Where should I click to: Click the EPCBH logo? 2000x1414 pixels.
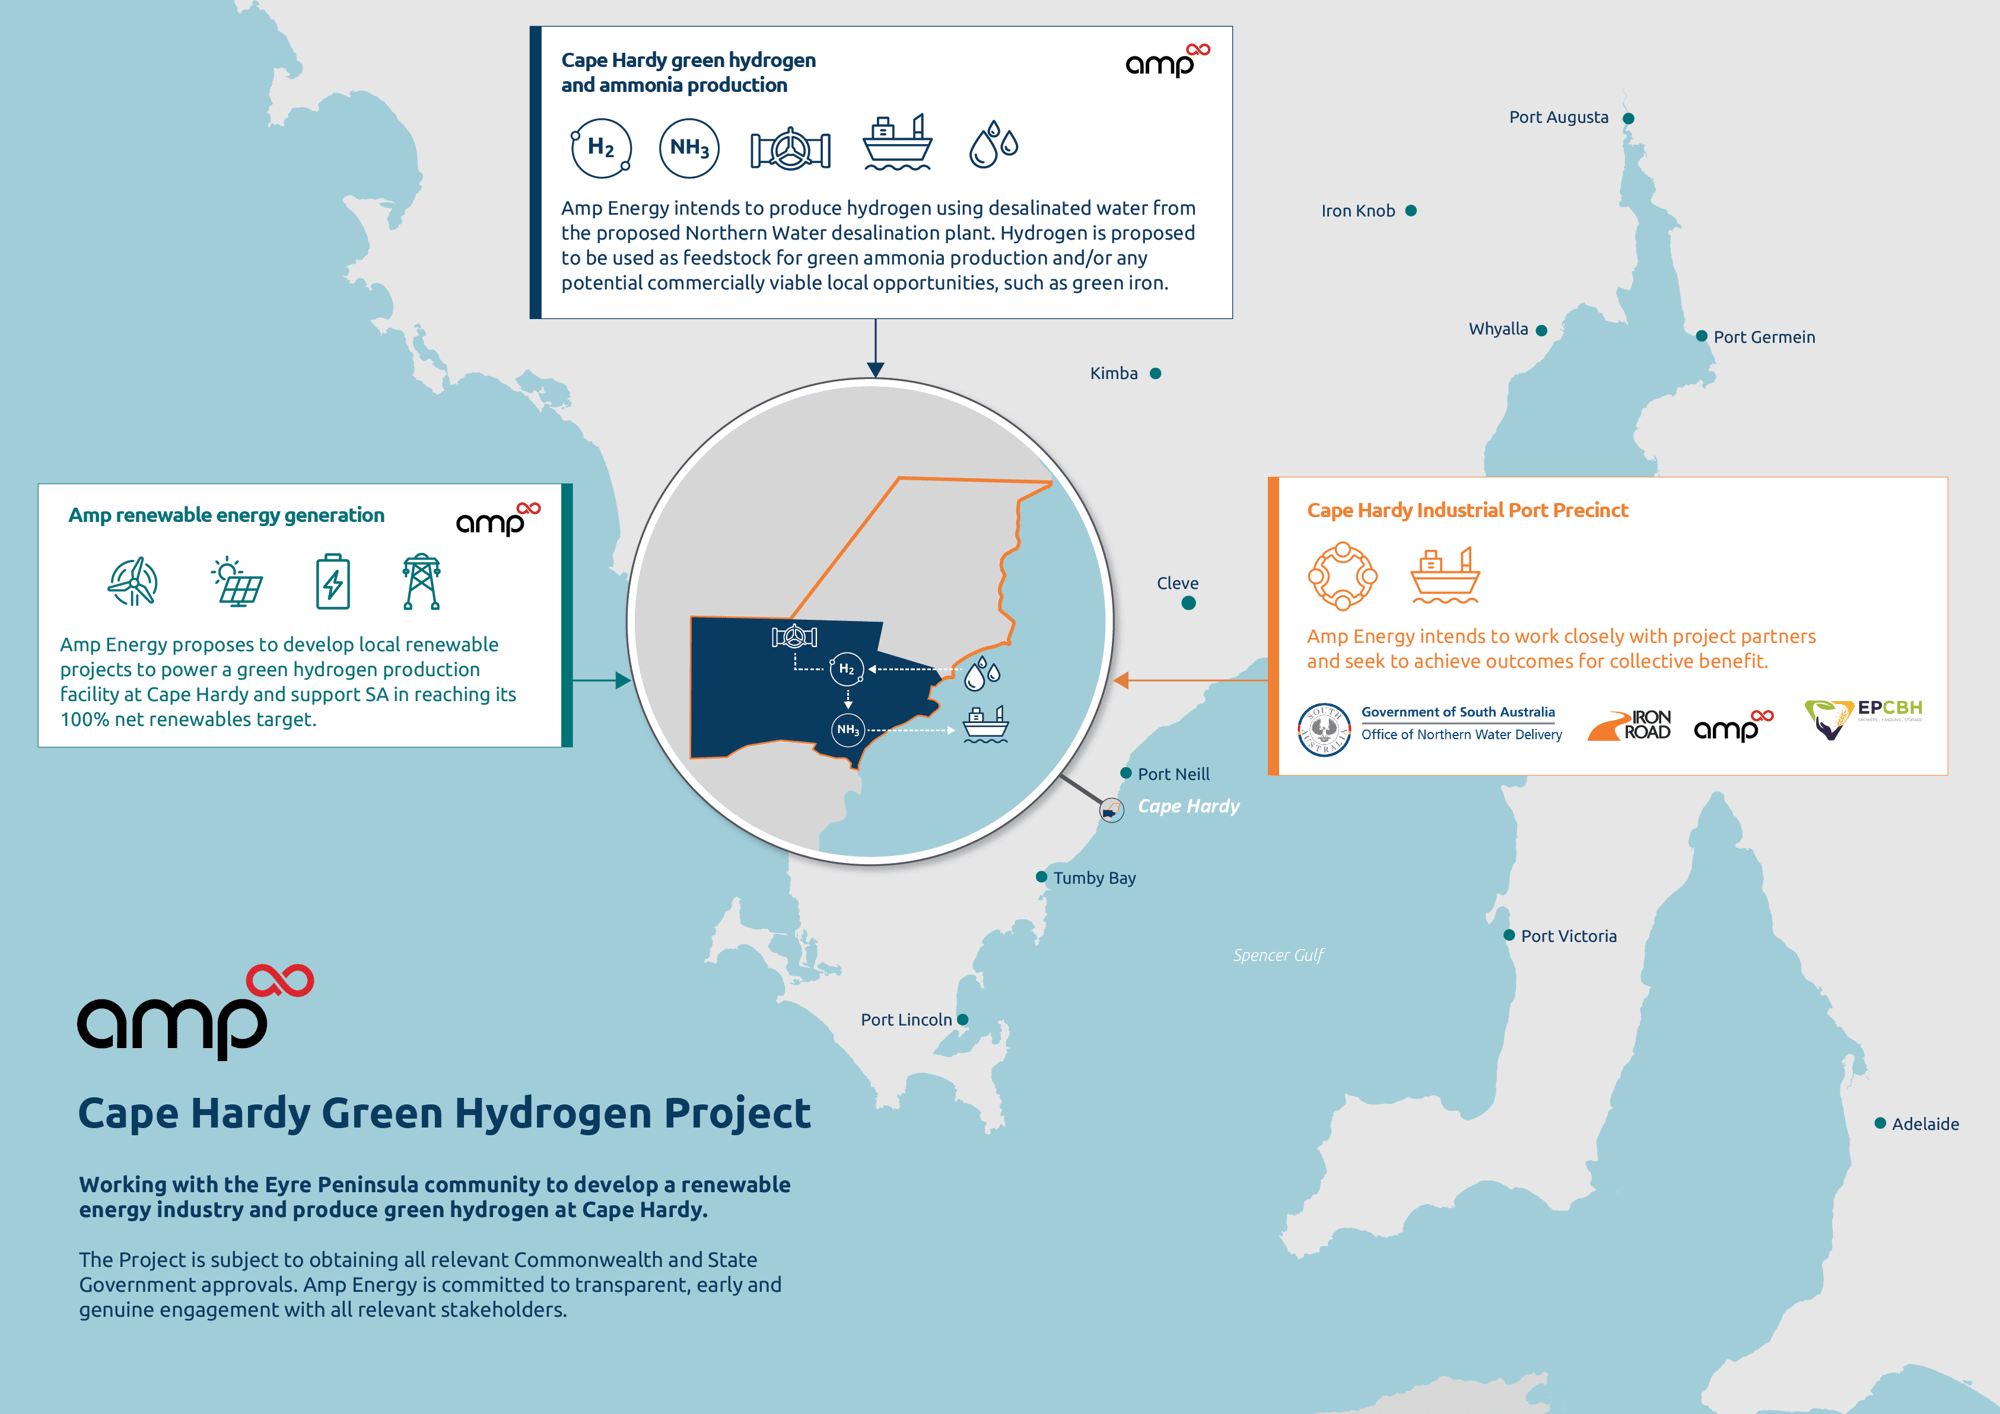(x=1862, y=718)
